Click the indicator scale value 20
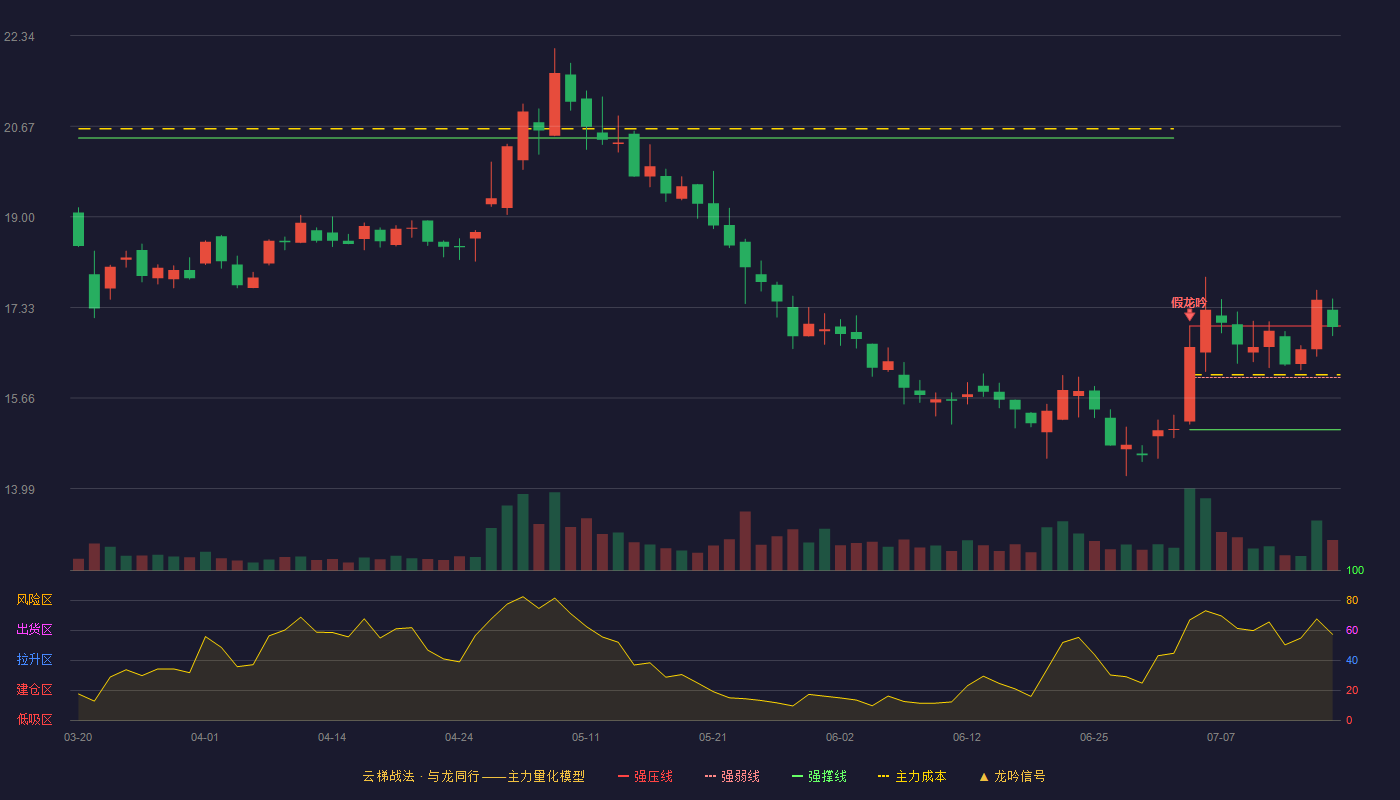 (x=1352, y=691)
